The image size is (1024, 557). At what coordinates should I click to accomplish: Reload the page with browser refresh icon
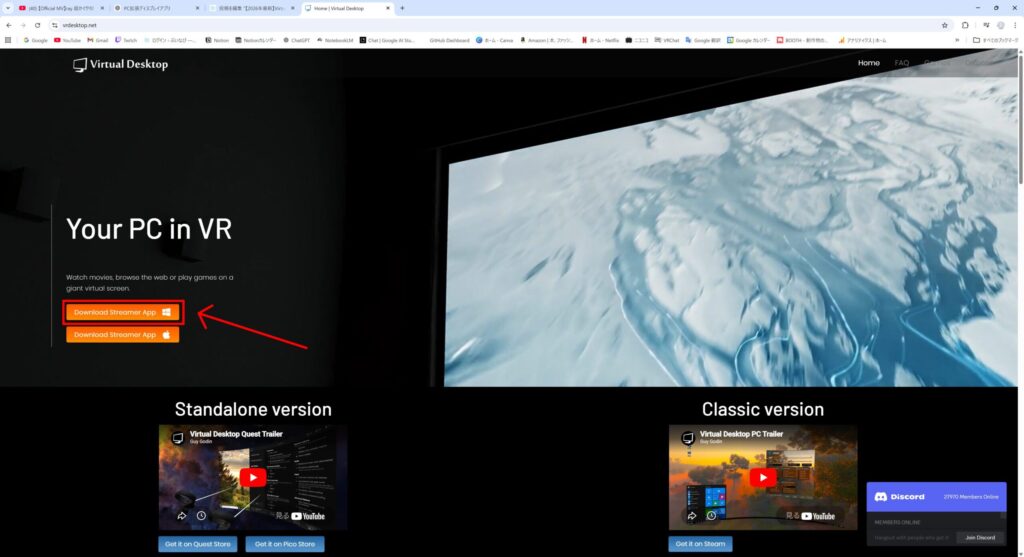(x=37, y=24)
